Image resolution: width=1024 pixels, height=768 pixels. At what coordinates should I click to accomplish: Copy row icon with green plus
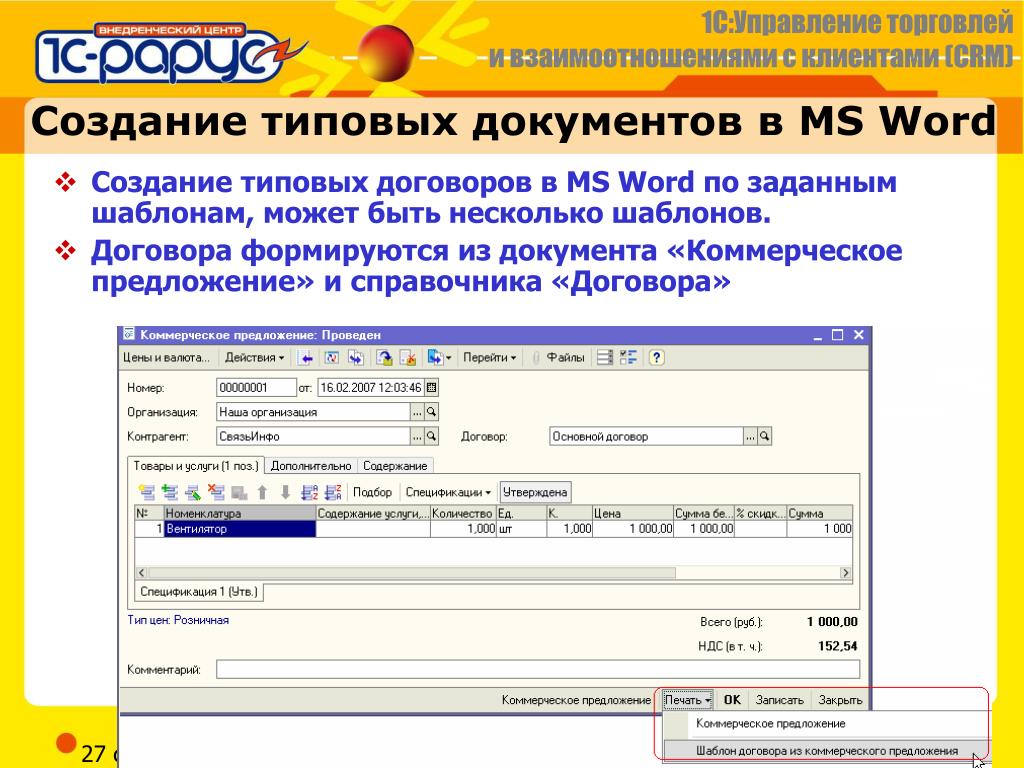(170, 492)
